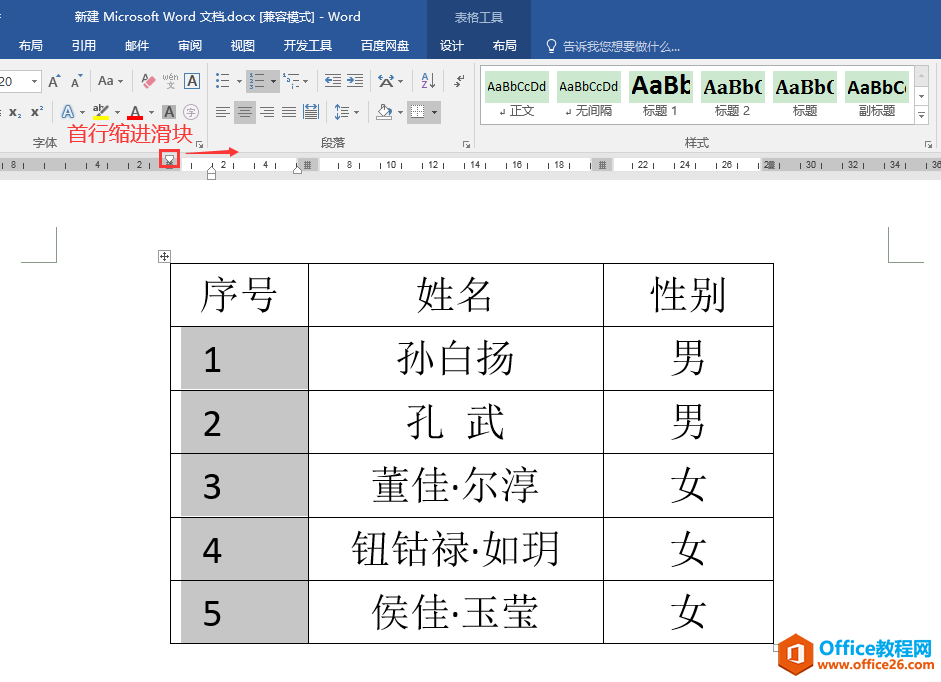Expand borders dropdown arrow
Screen dimensions: 941x682
tap(434, 112)
